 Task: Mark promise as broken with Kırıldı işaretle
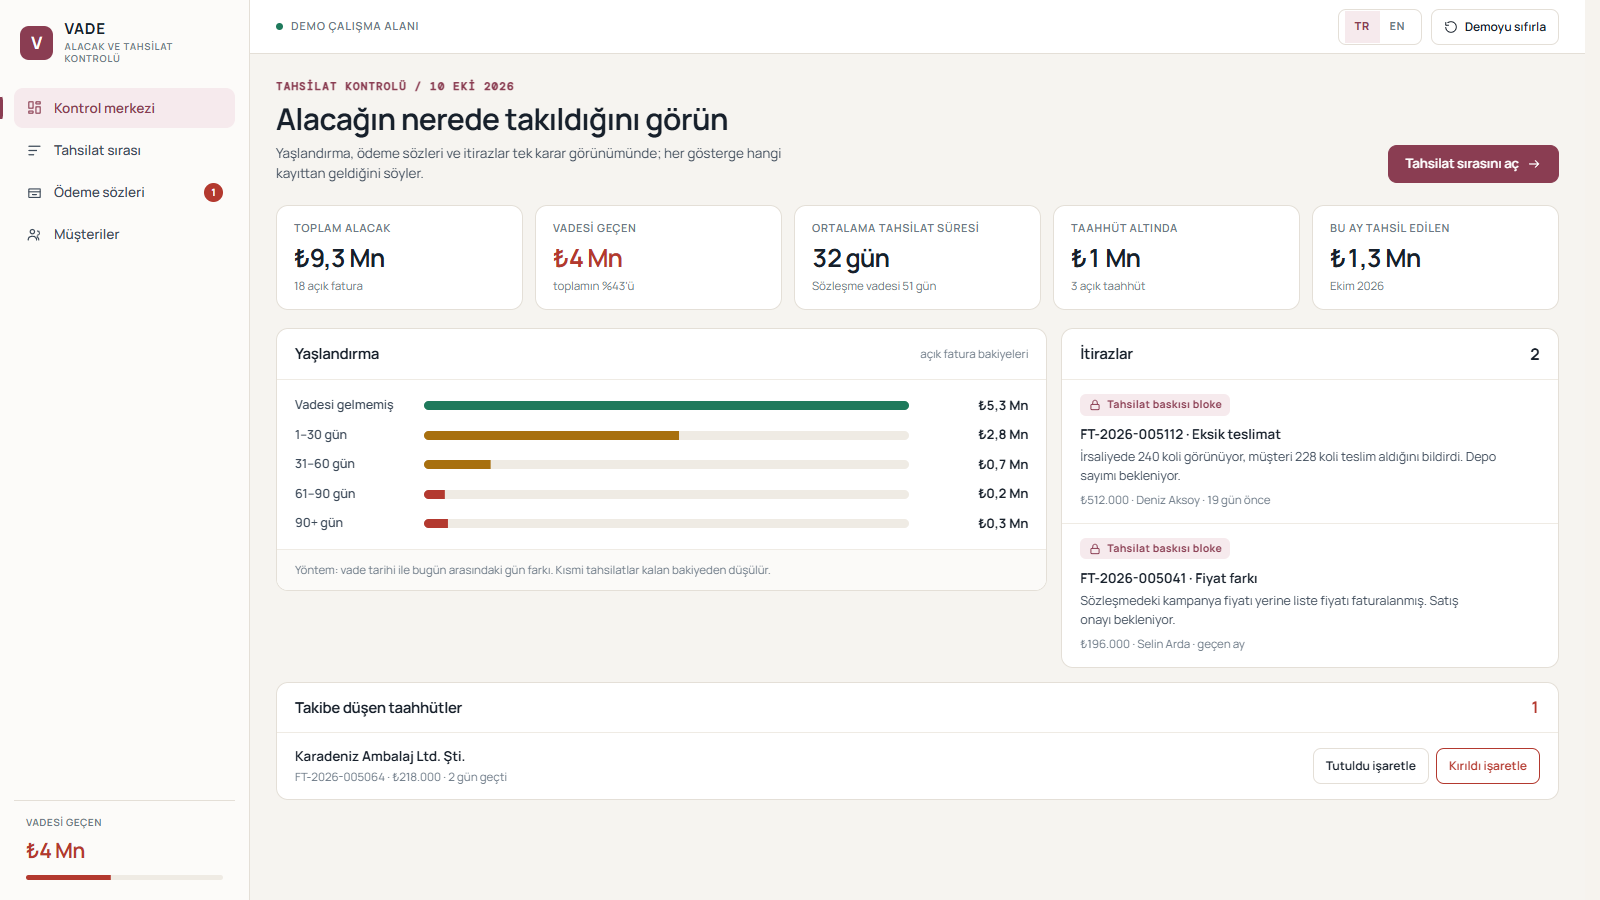(1488, 766)
